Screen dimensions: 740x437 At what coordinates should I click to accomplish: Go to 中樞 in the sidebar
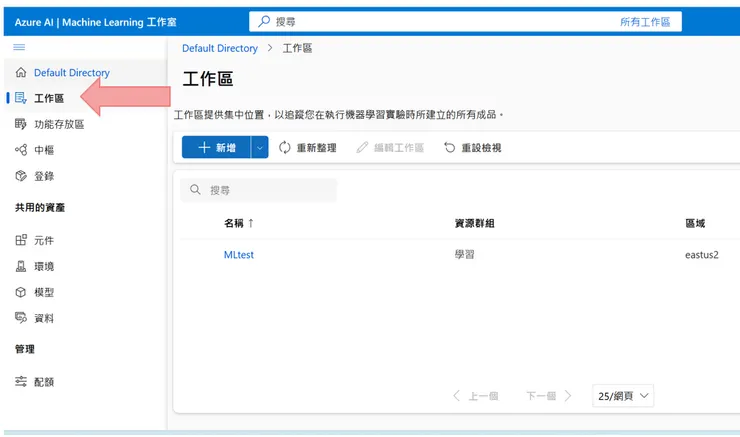click(x=44, y=150)
